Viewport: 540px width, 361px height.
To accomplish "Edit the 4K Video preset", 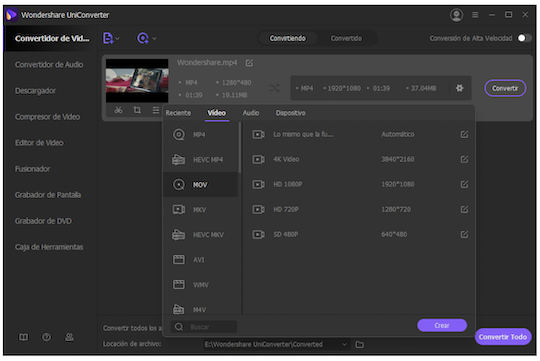I will point(464,159).
